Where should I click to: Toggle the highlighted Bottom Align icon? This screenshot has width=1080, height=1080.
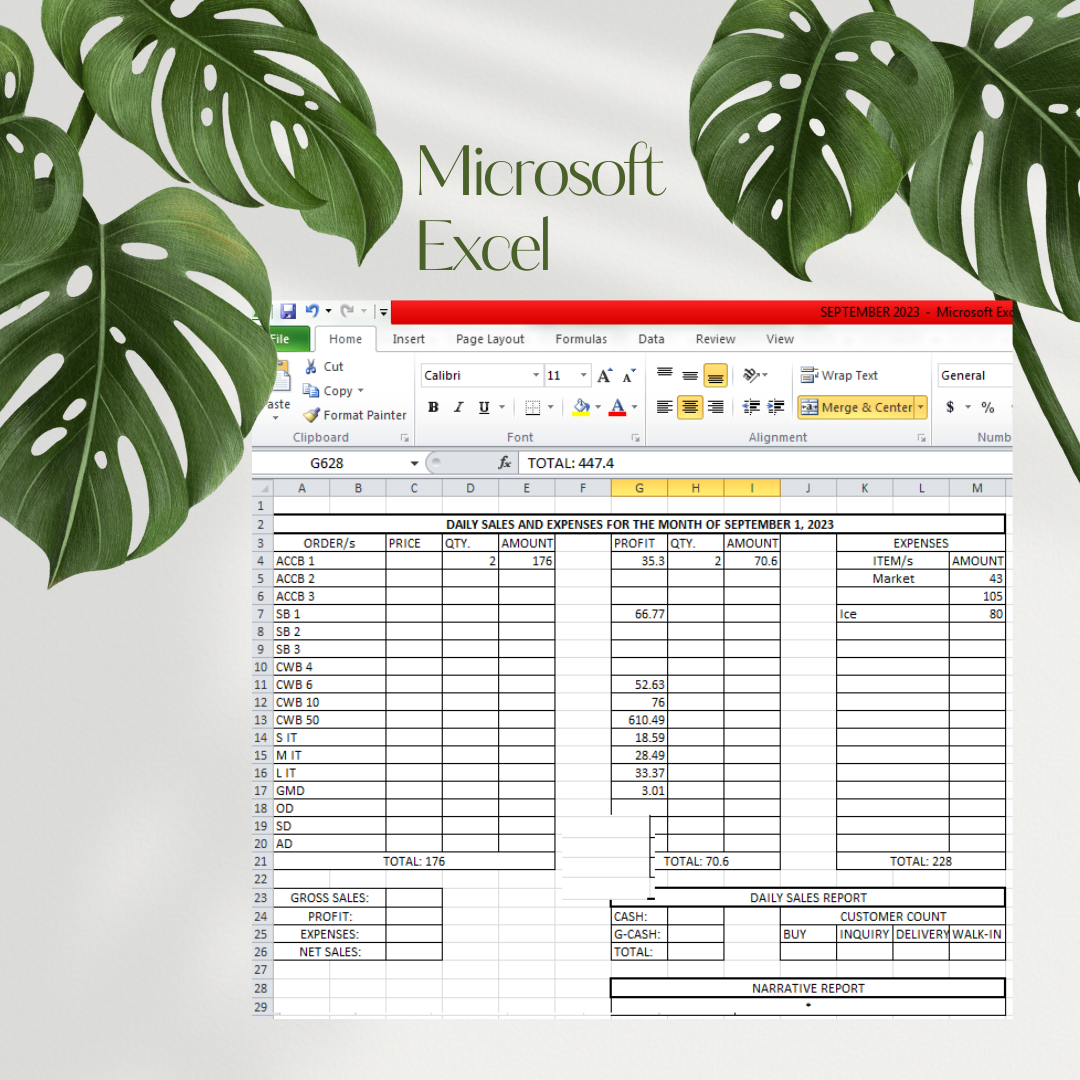[x=716, y=375]
